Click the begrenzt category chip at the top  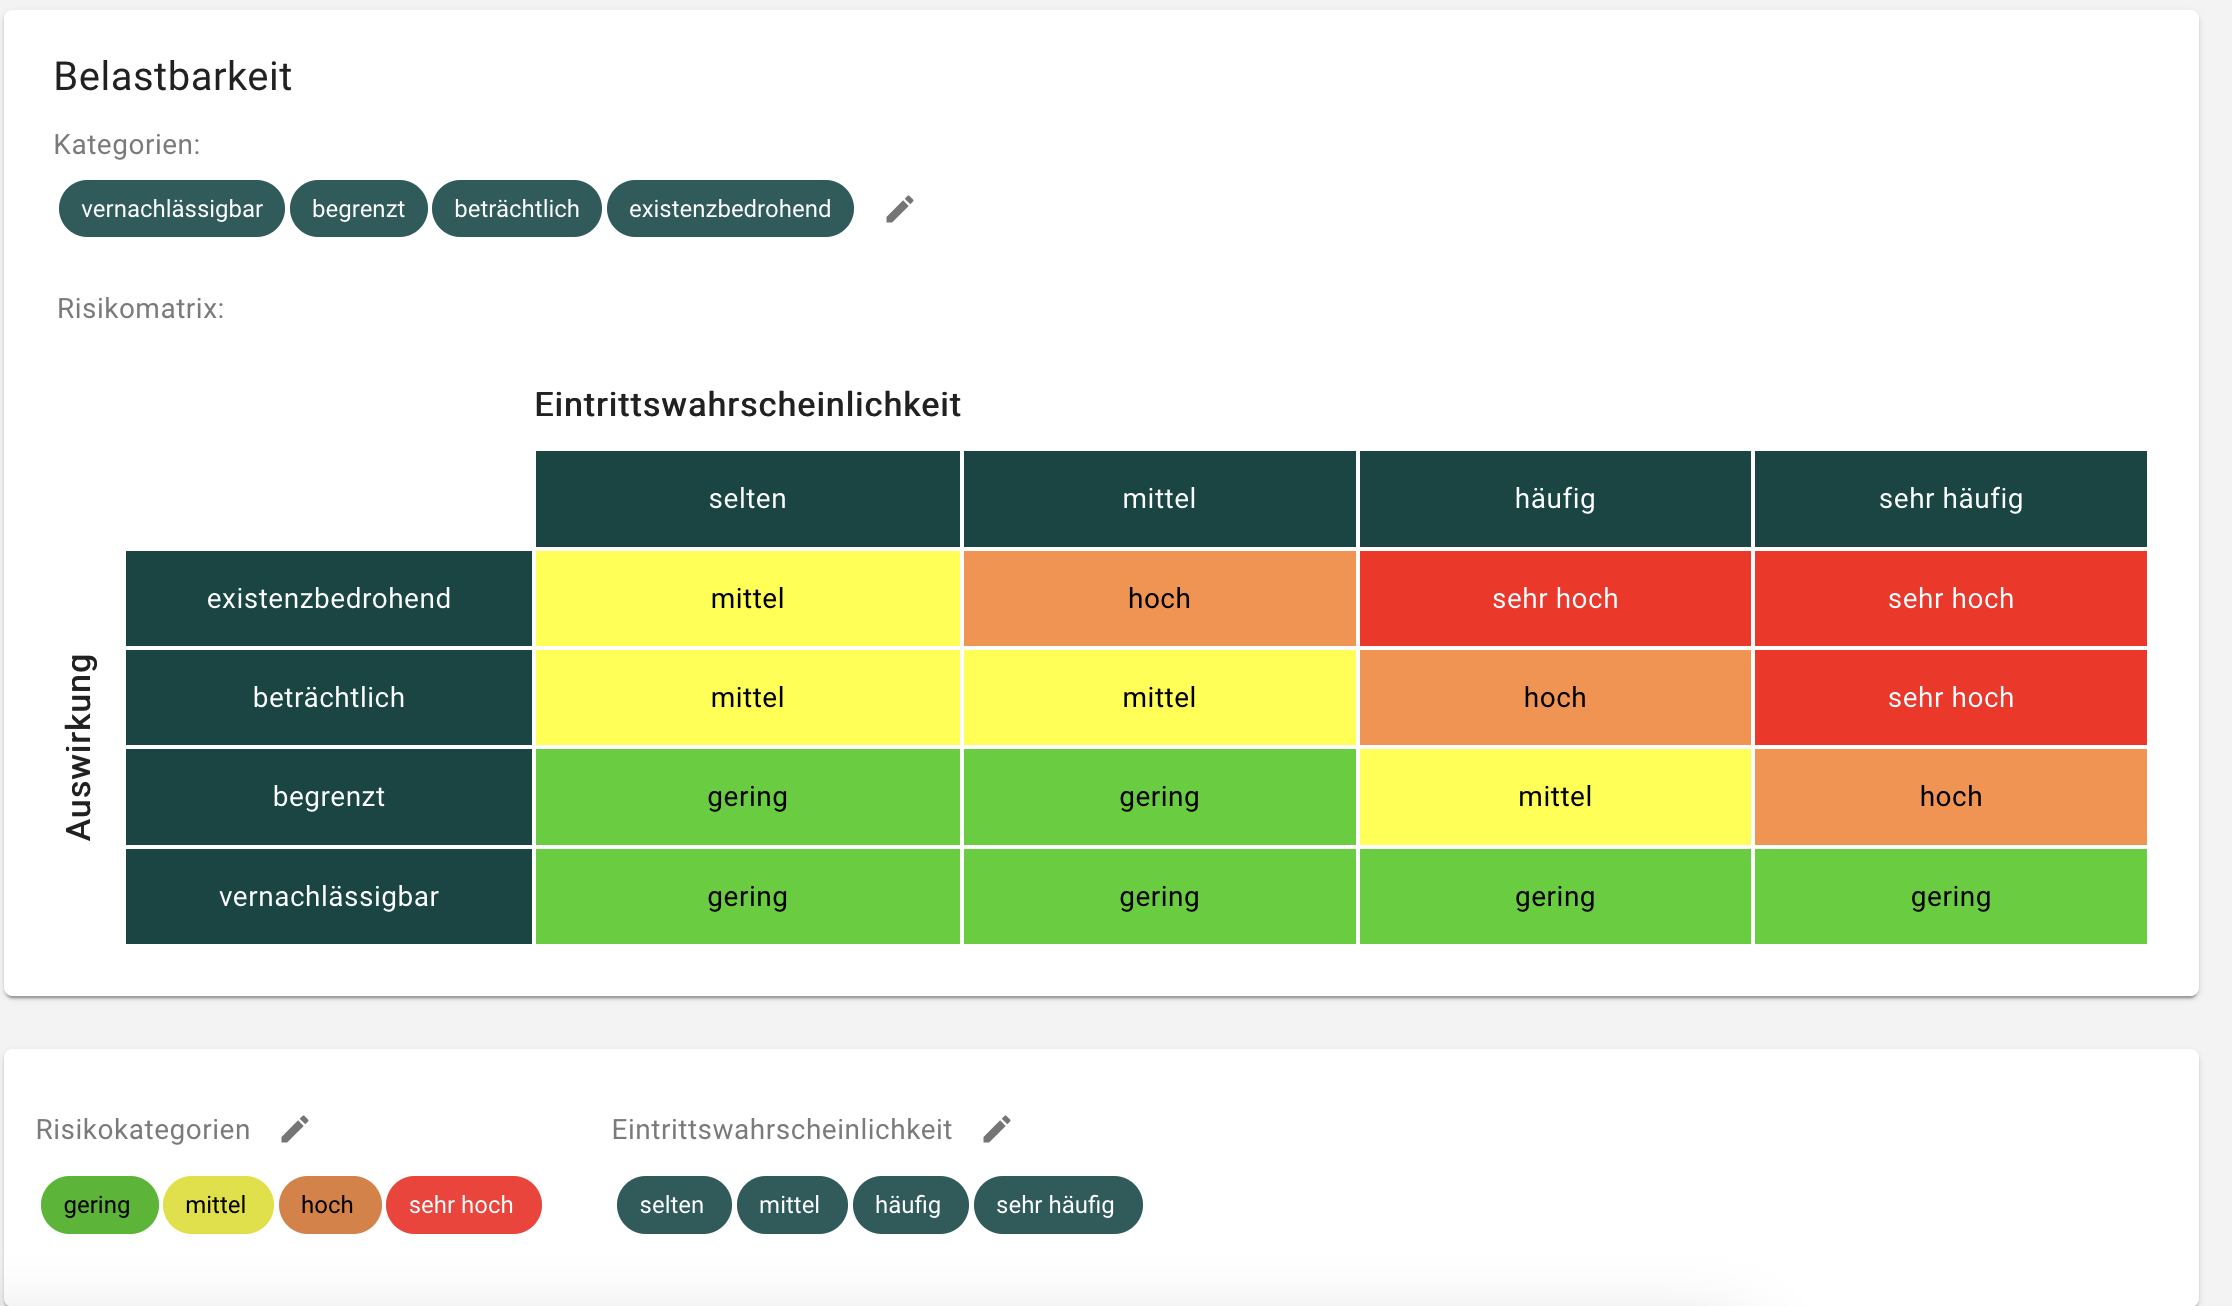pyautogui.click(x=358, y=209)
